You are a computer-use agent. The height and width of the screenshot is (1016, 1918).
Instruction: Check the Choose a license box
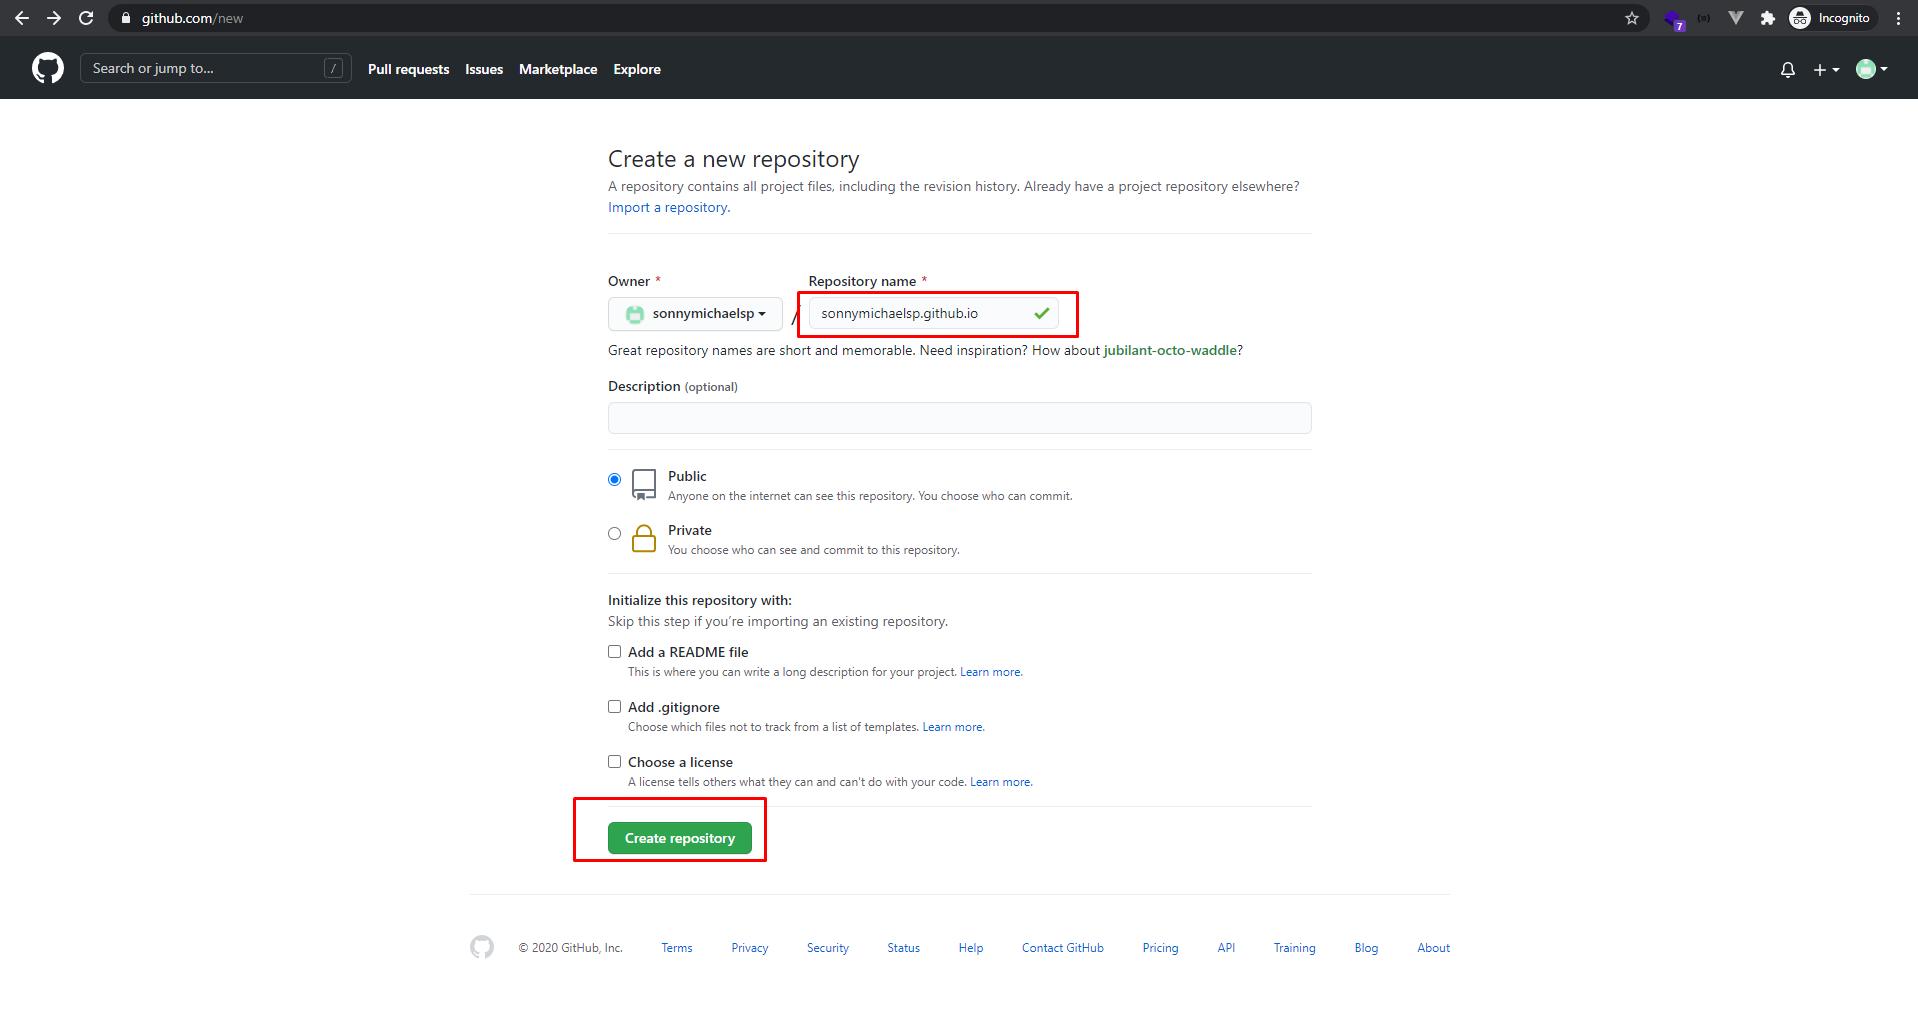(x=614, y=761)
